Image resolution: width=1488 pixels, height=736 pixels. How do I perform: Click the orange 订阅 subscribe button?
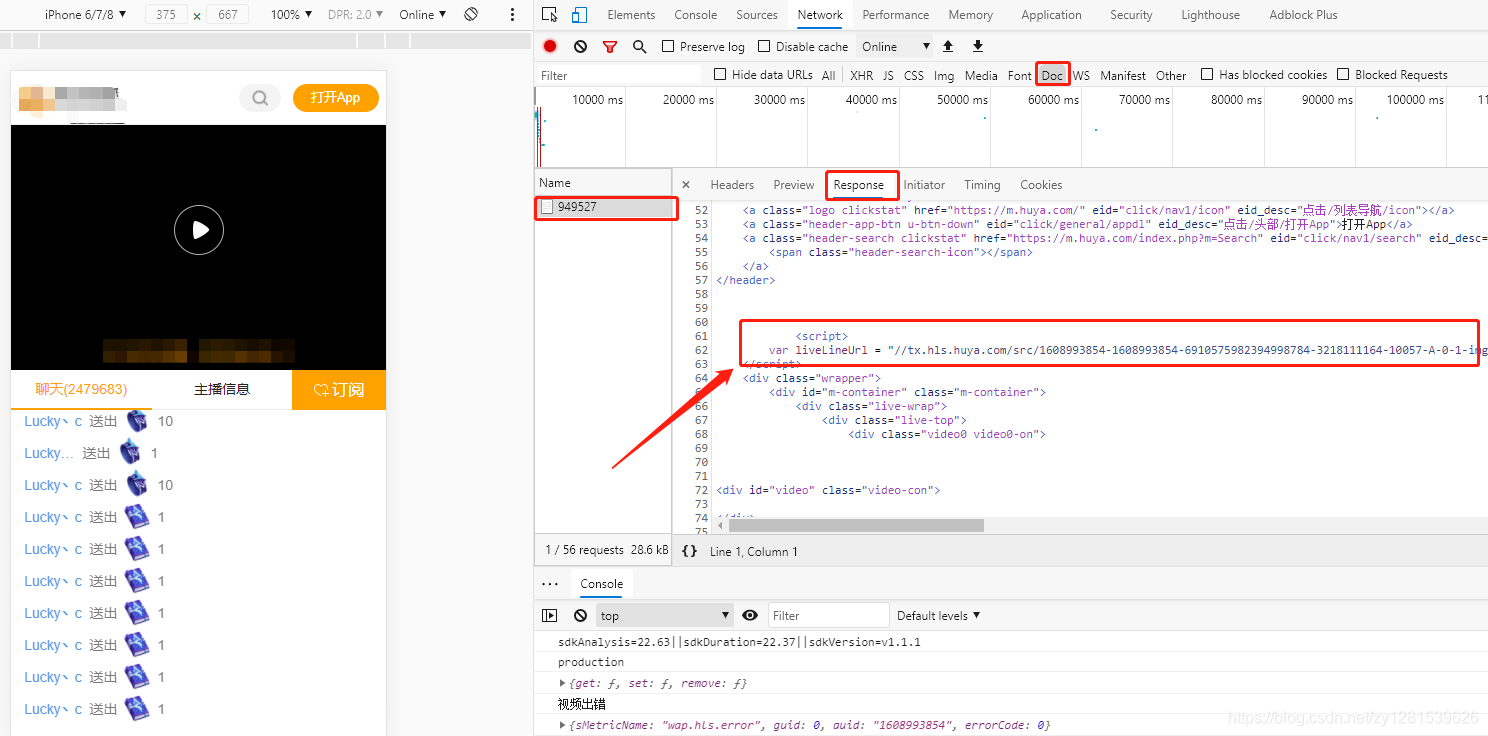pos(339,390)
